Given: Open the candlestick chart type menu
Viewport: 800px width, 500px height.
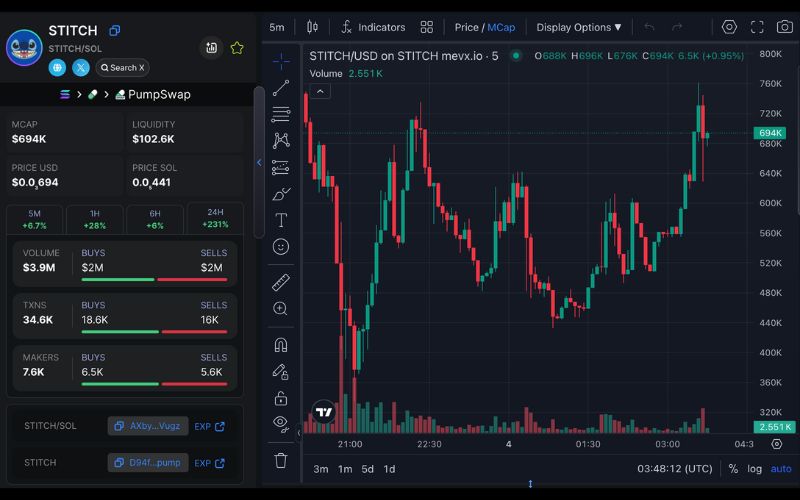Looking at the screenshot, I should [x=312, y=27].
